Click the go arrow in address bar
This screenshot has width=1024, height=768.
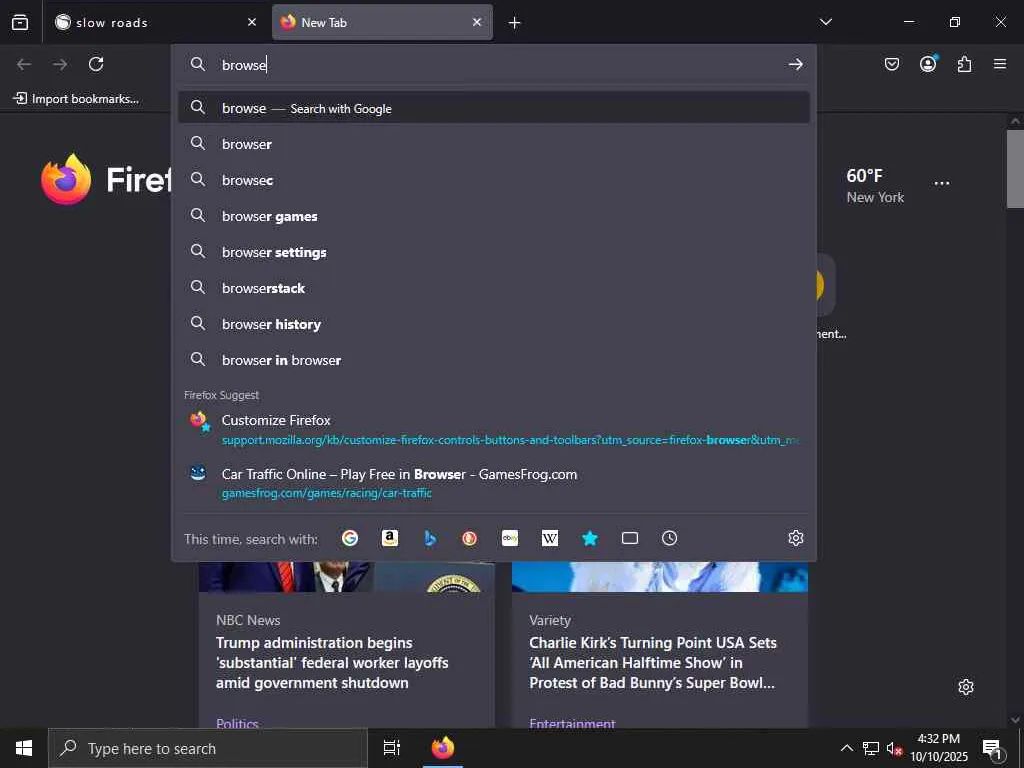click(x=795, y=64)
